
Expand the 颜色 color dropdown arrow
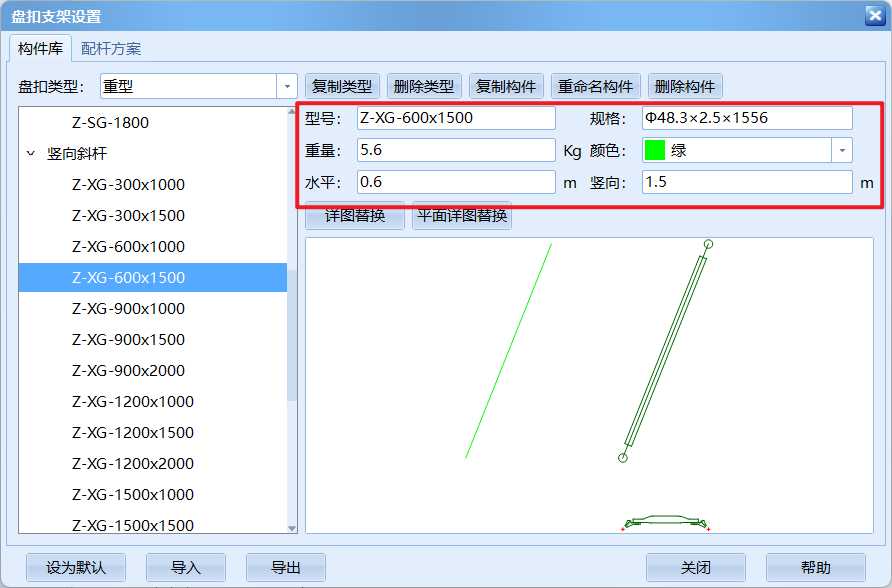842,150
